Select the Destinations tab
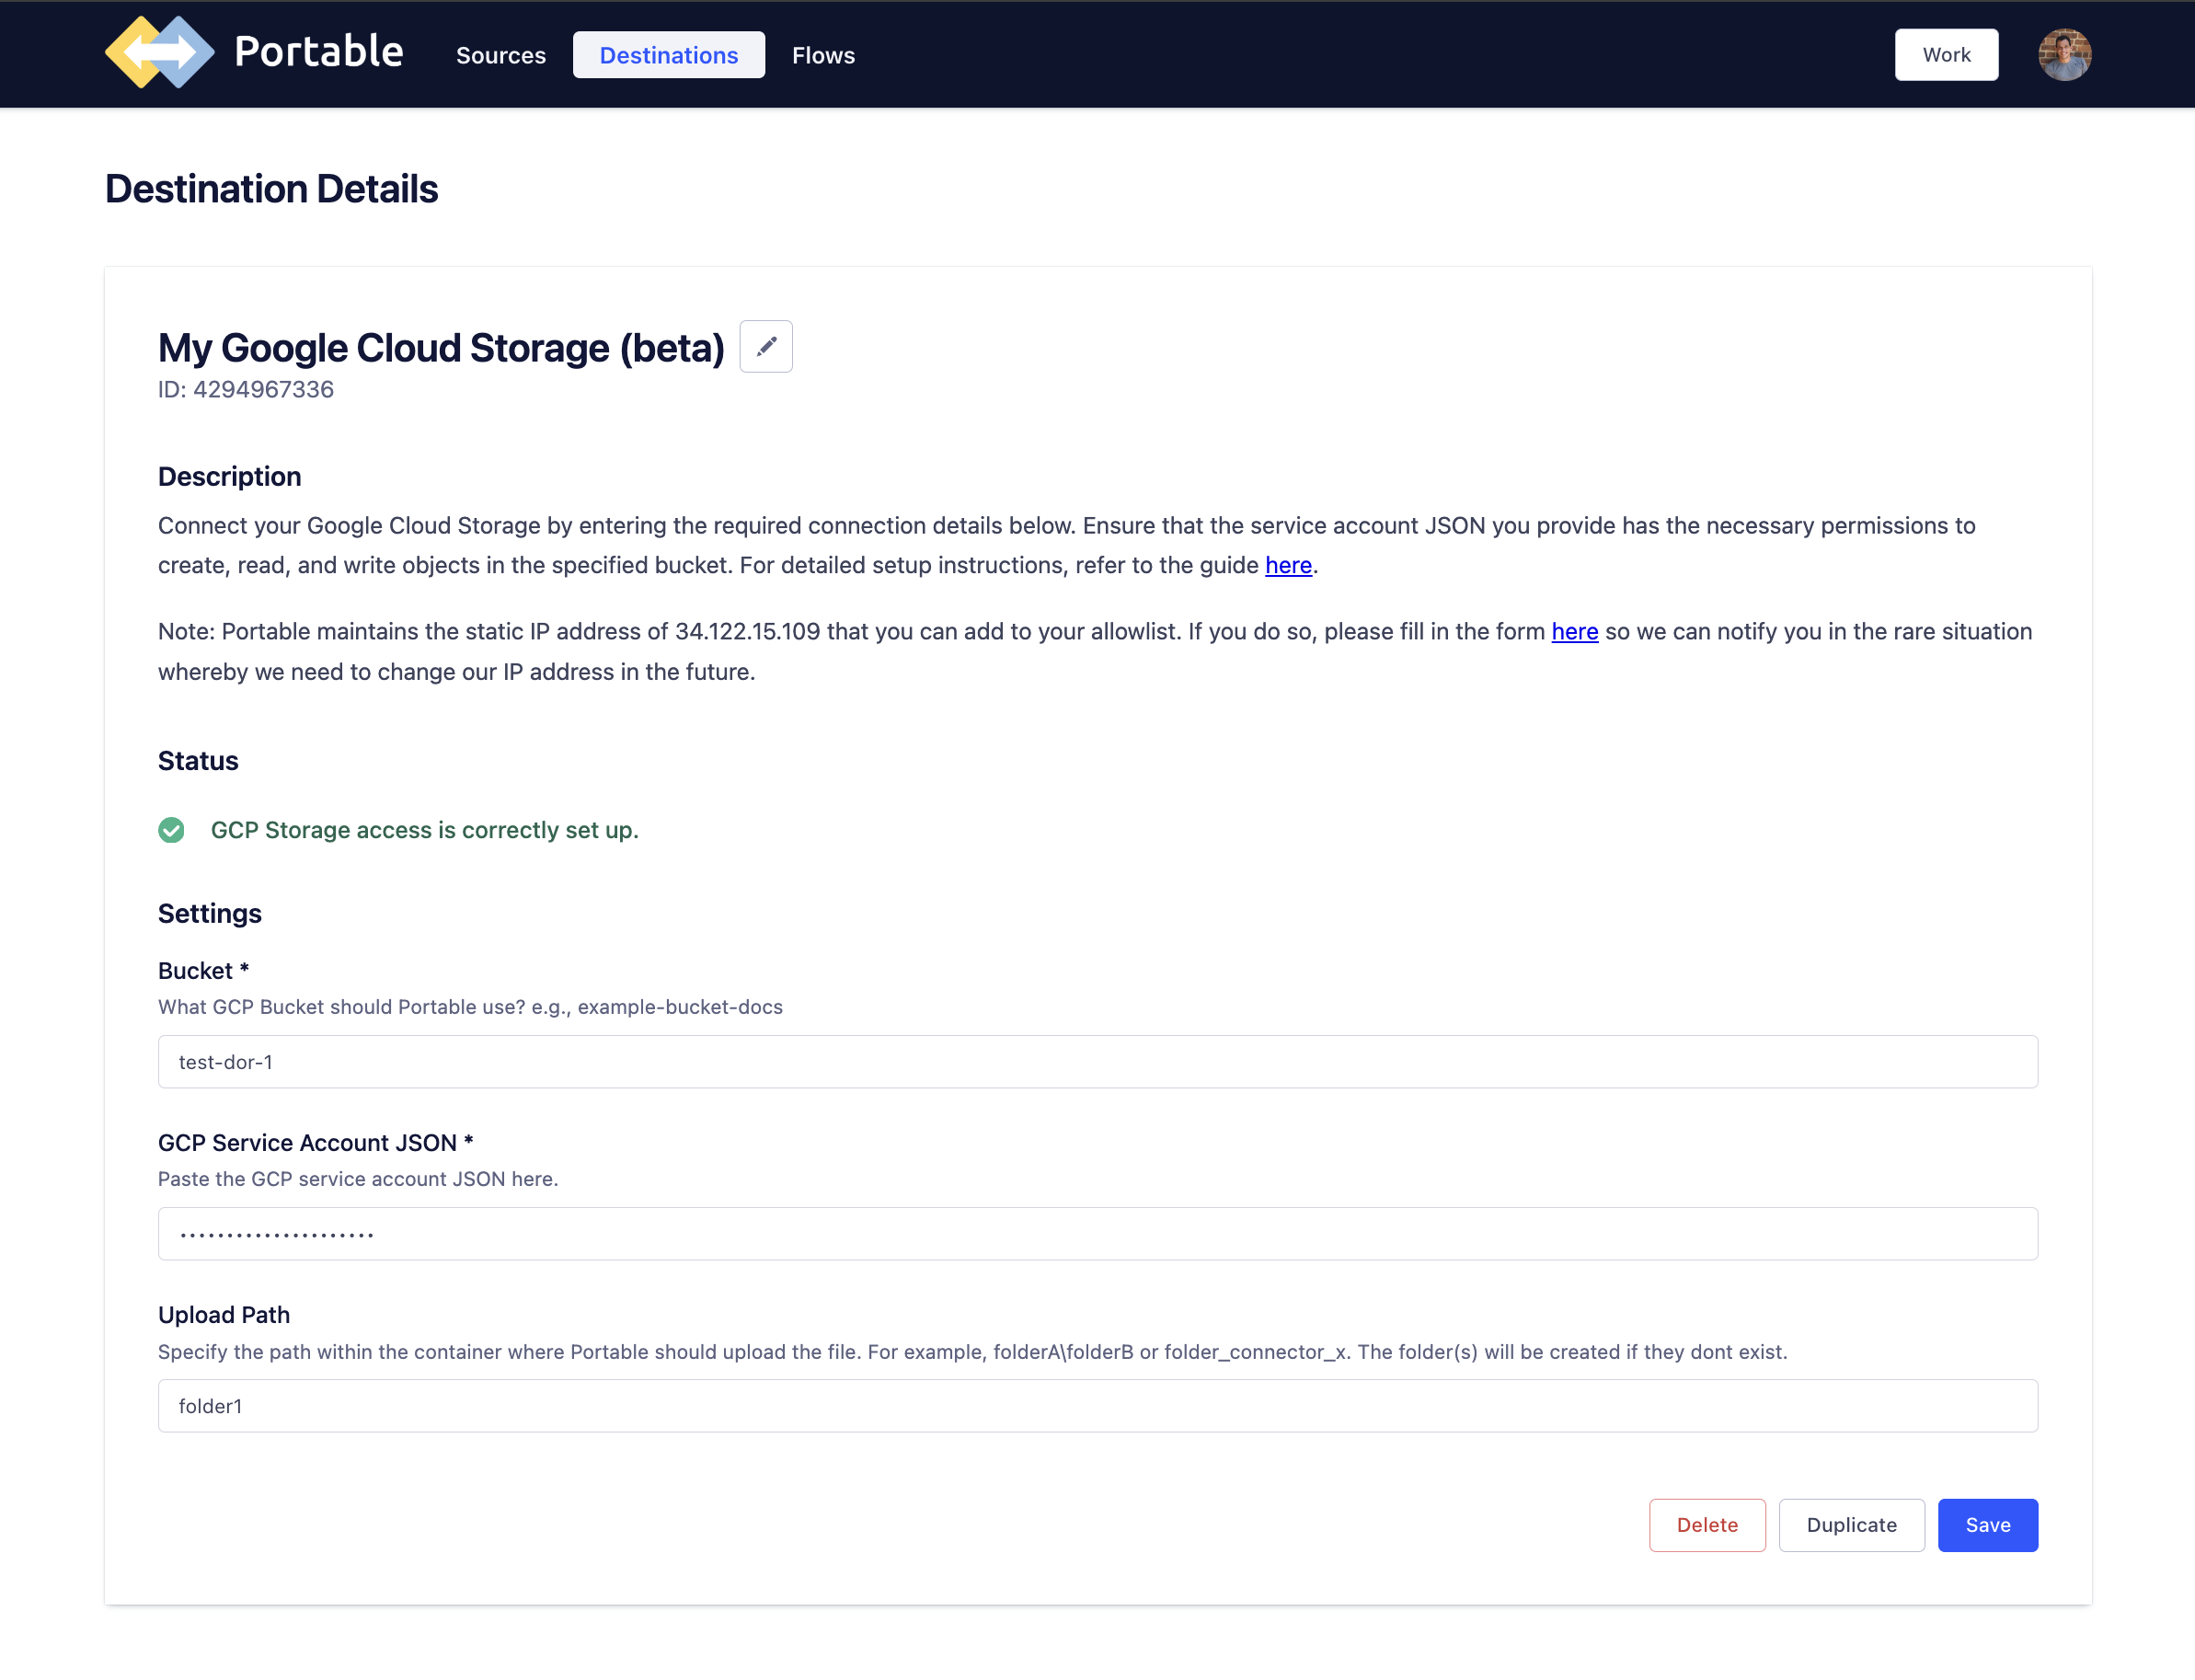2195x1680 pixels. (x=668, y=55)
